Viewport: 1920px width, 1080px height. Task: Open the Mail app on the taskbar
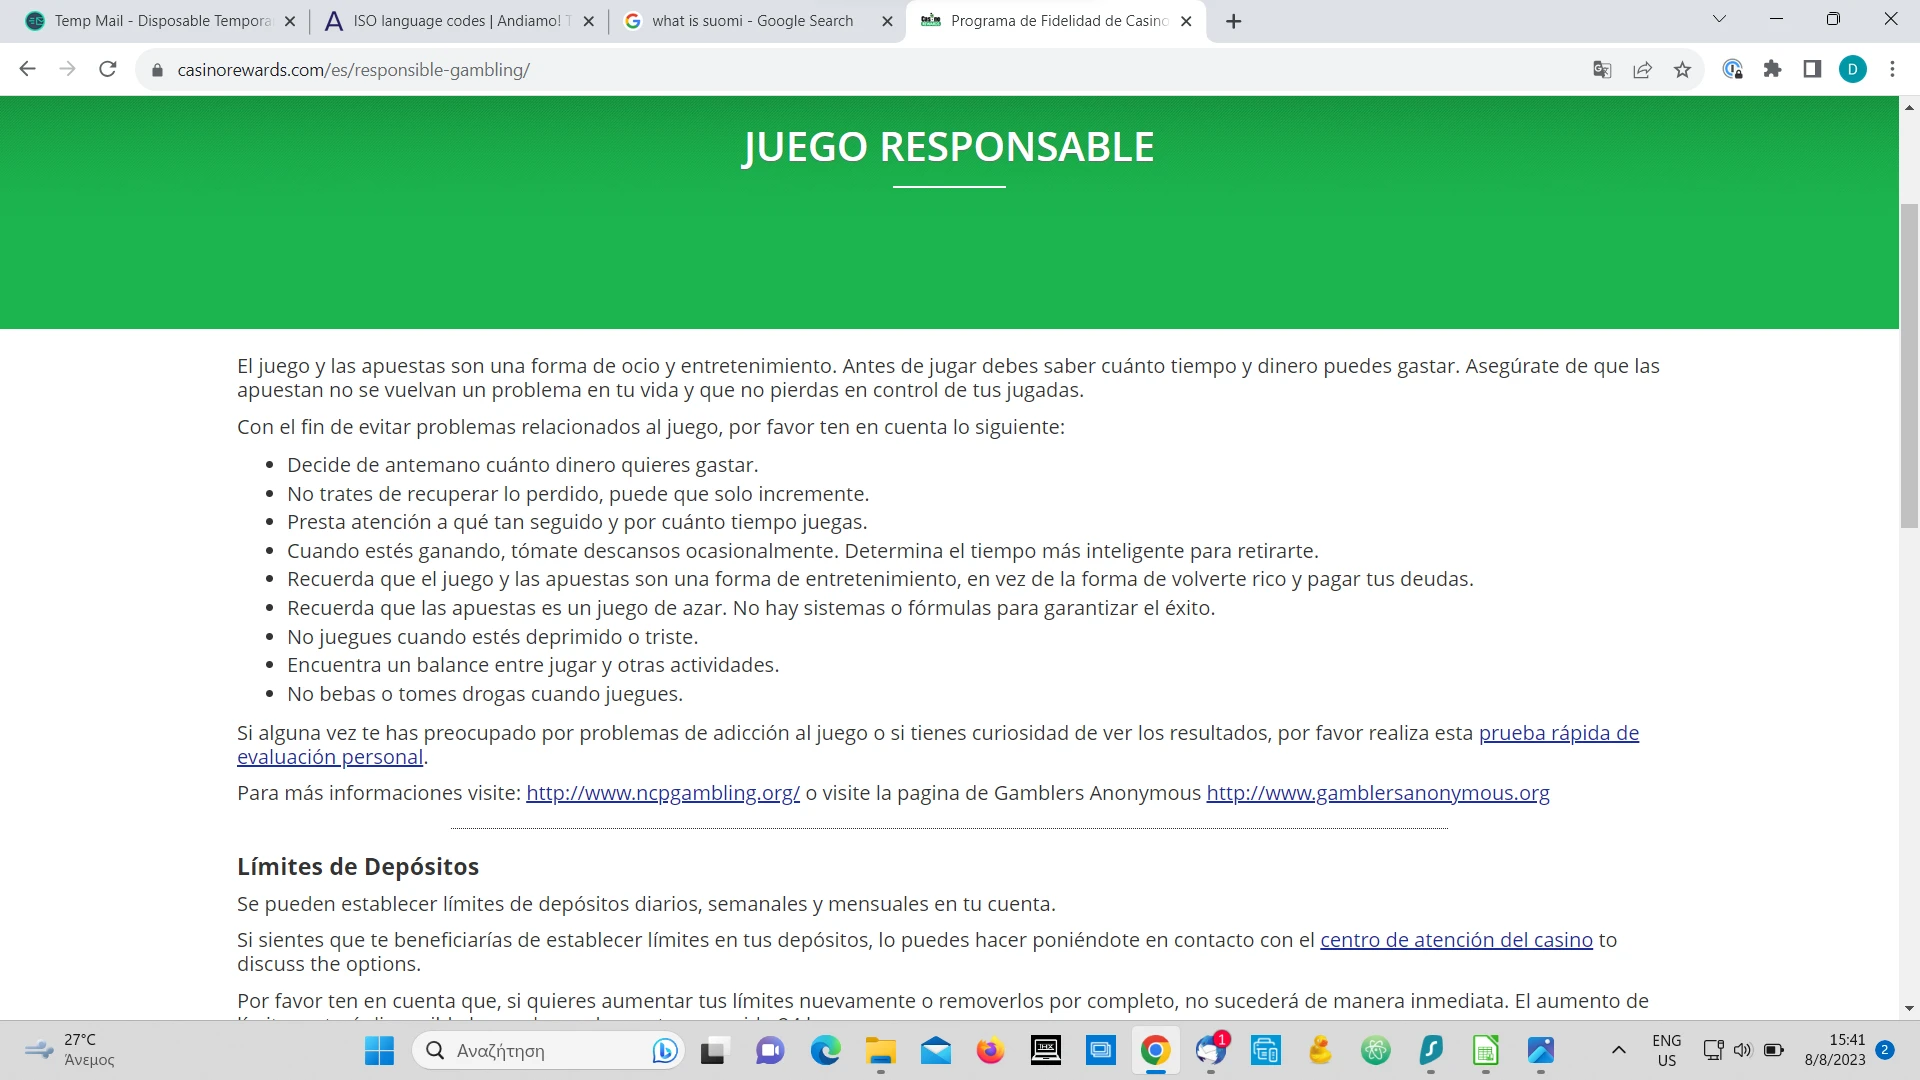(935, 1051)
